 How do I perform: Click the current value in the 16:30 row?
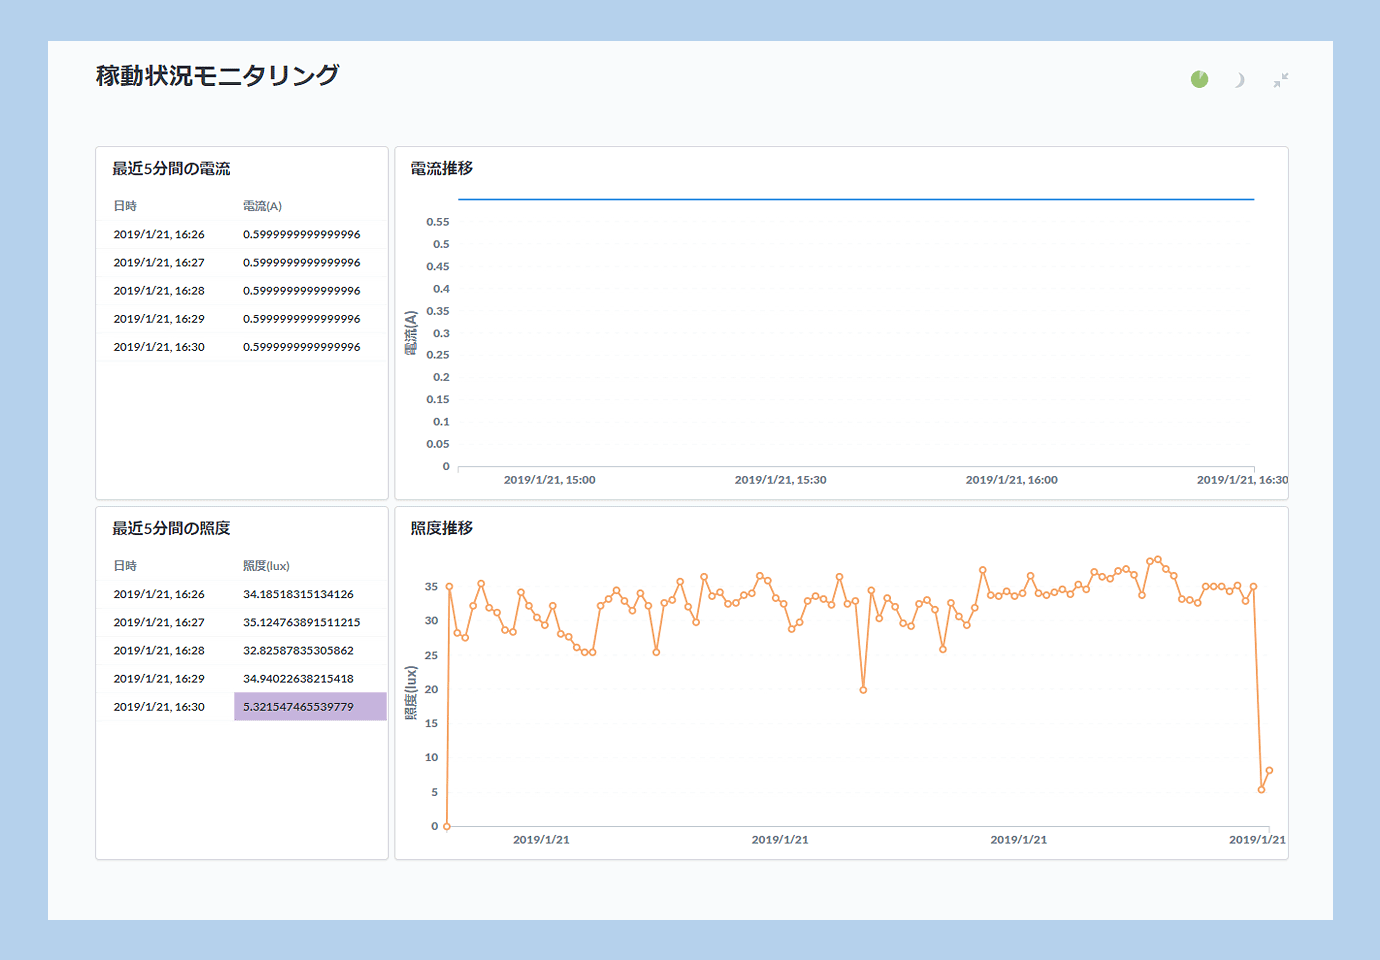click(301, 346)
